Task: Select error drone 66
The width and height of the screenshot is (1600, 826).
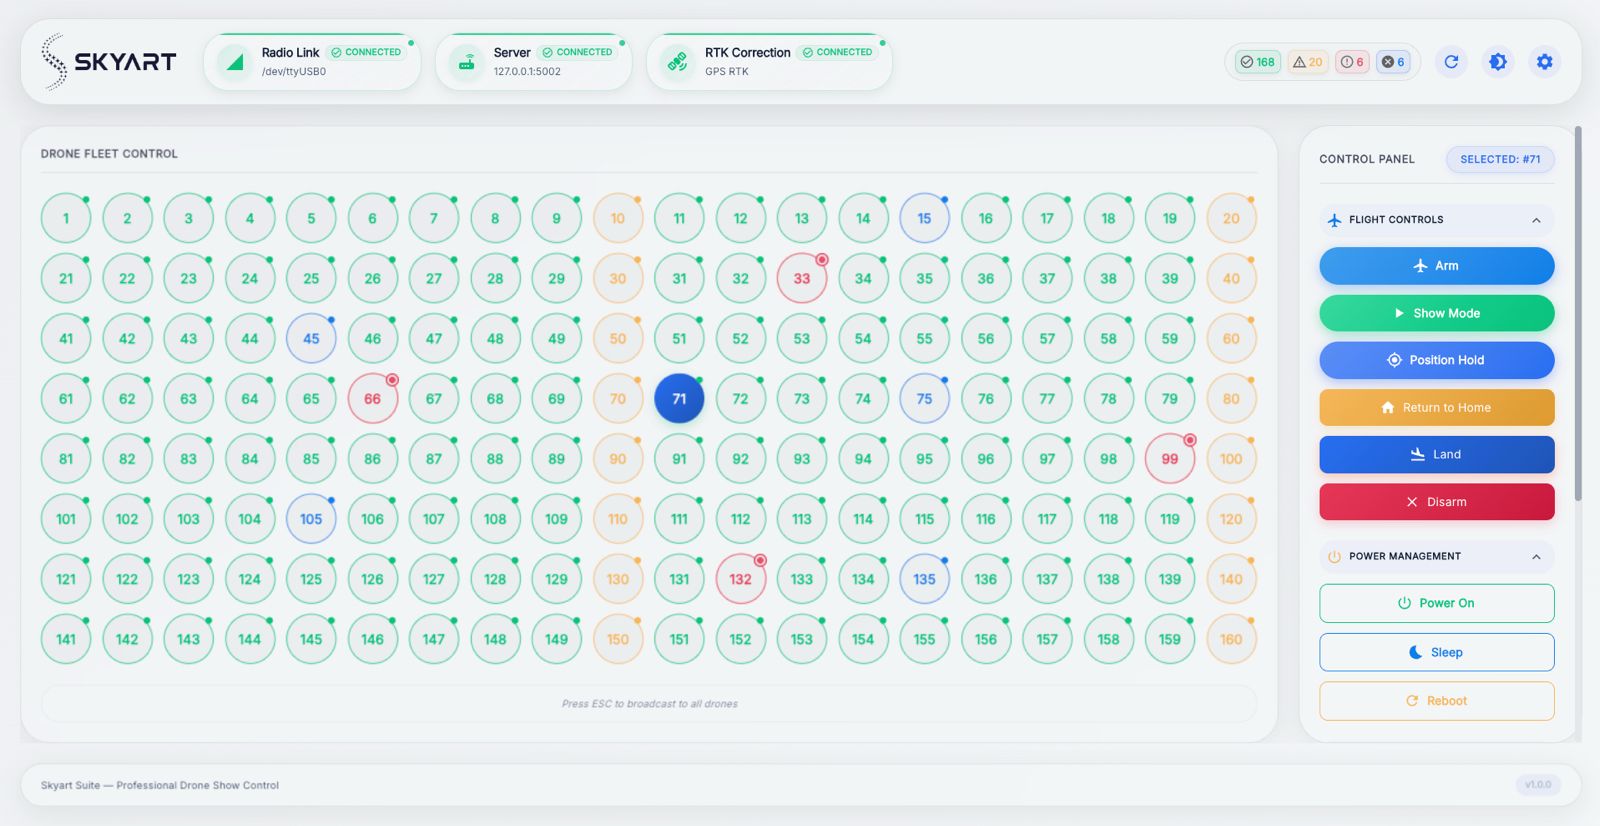Action: (372, 398)
